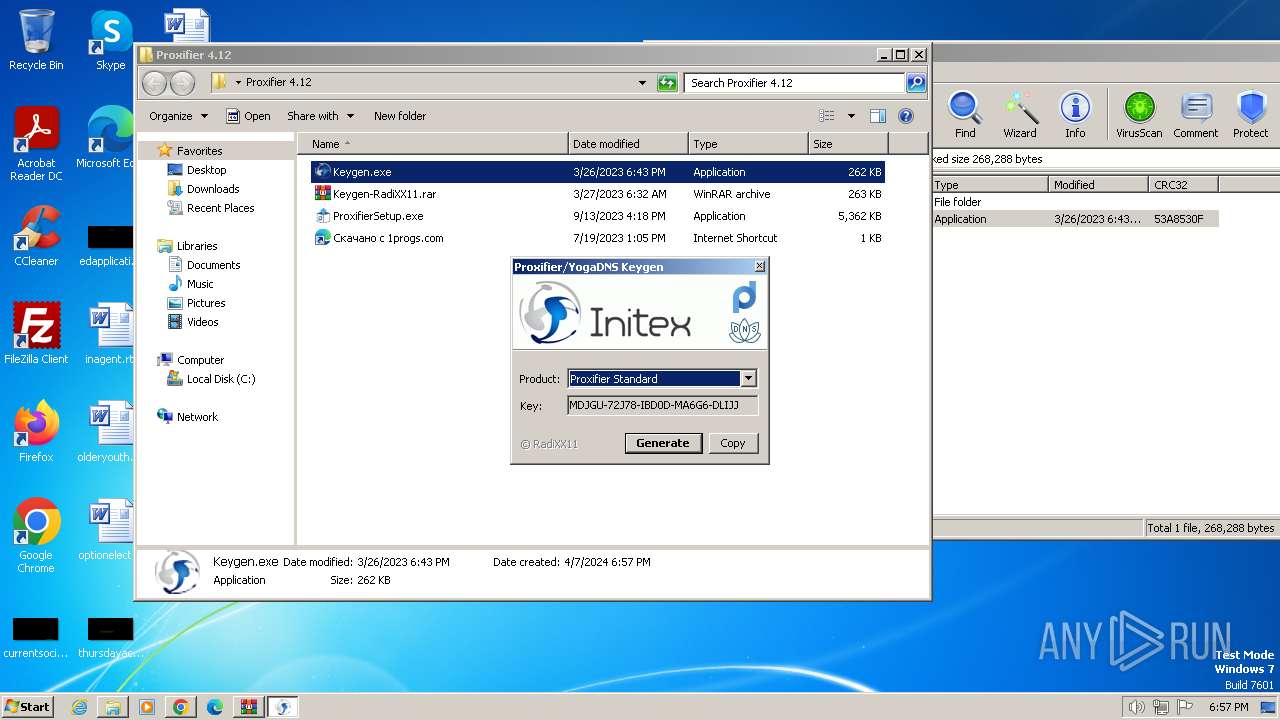Select the ProxifierSetup.exe file
Viewport: 1280px width, 720px height.
pyautogui.click(x=597, y=216)
